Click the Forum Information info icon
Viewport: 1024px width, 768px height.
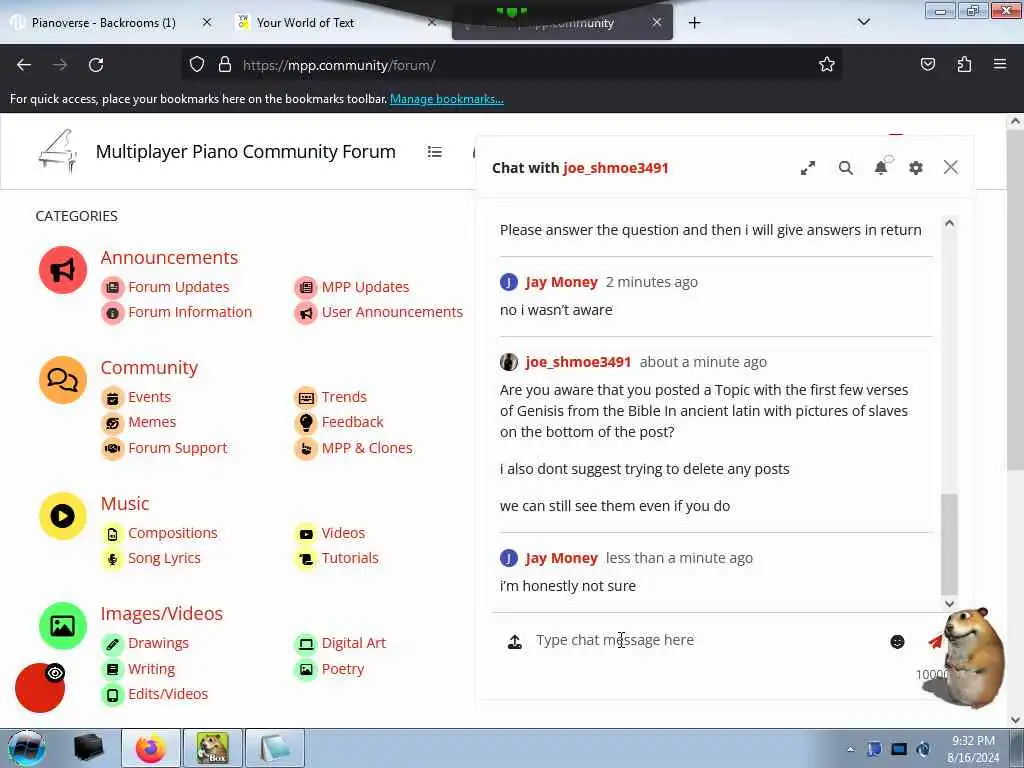point(112,313)
